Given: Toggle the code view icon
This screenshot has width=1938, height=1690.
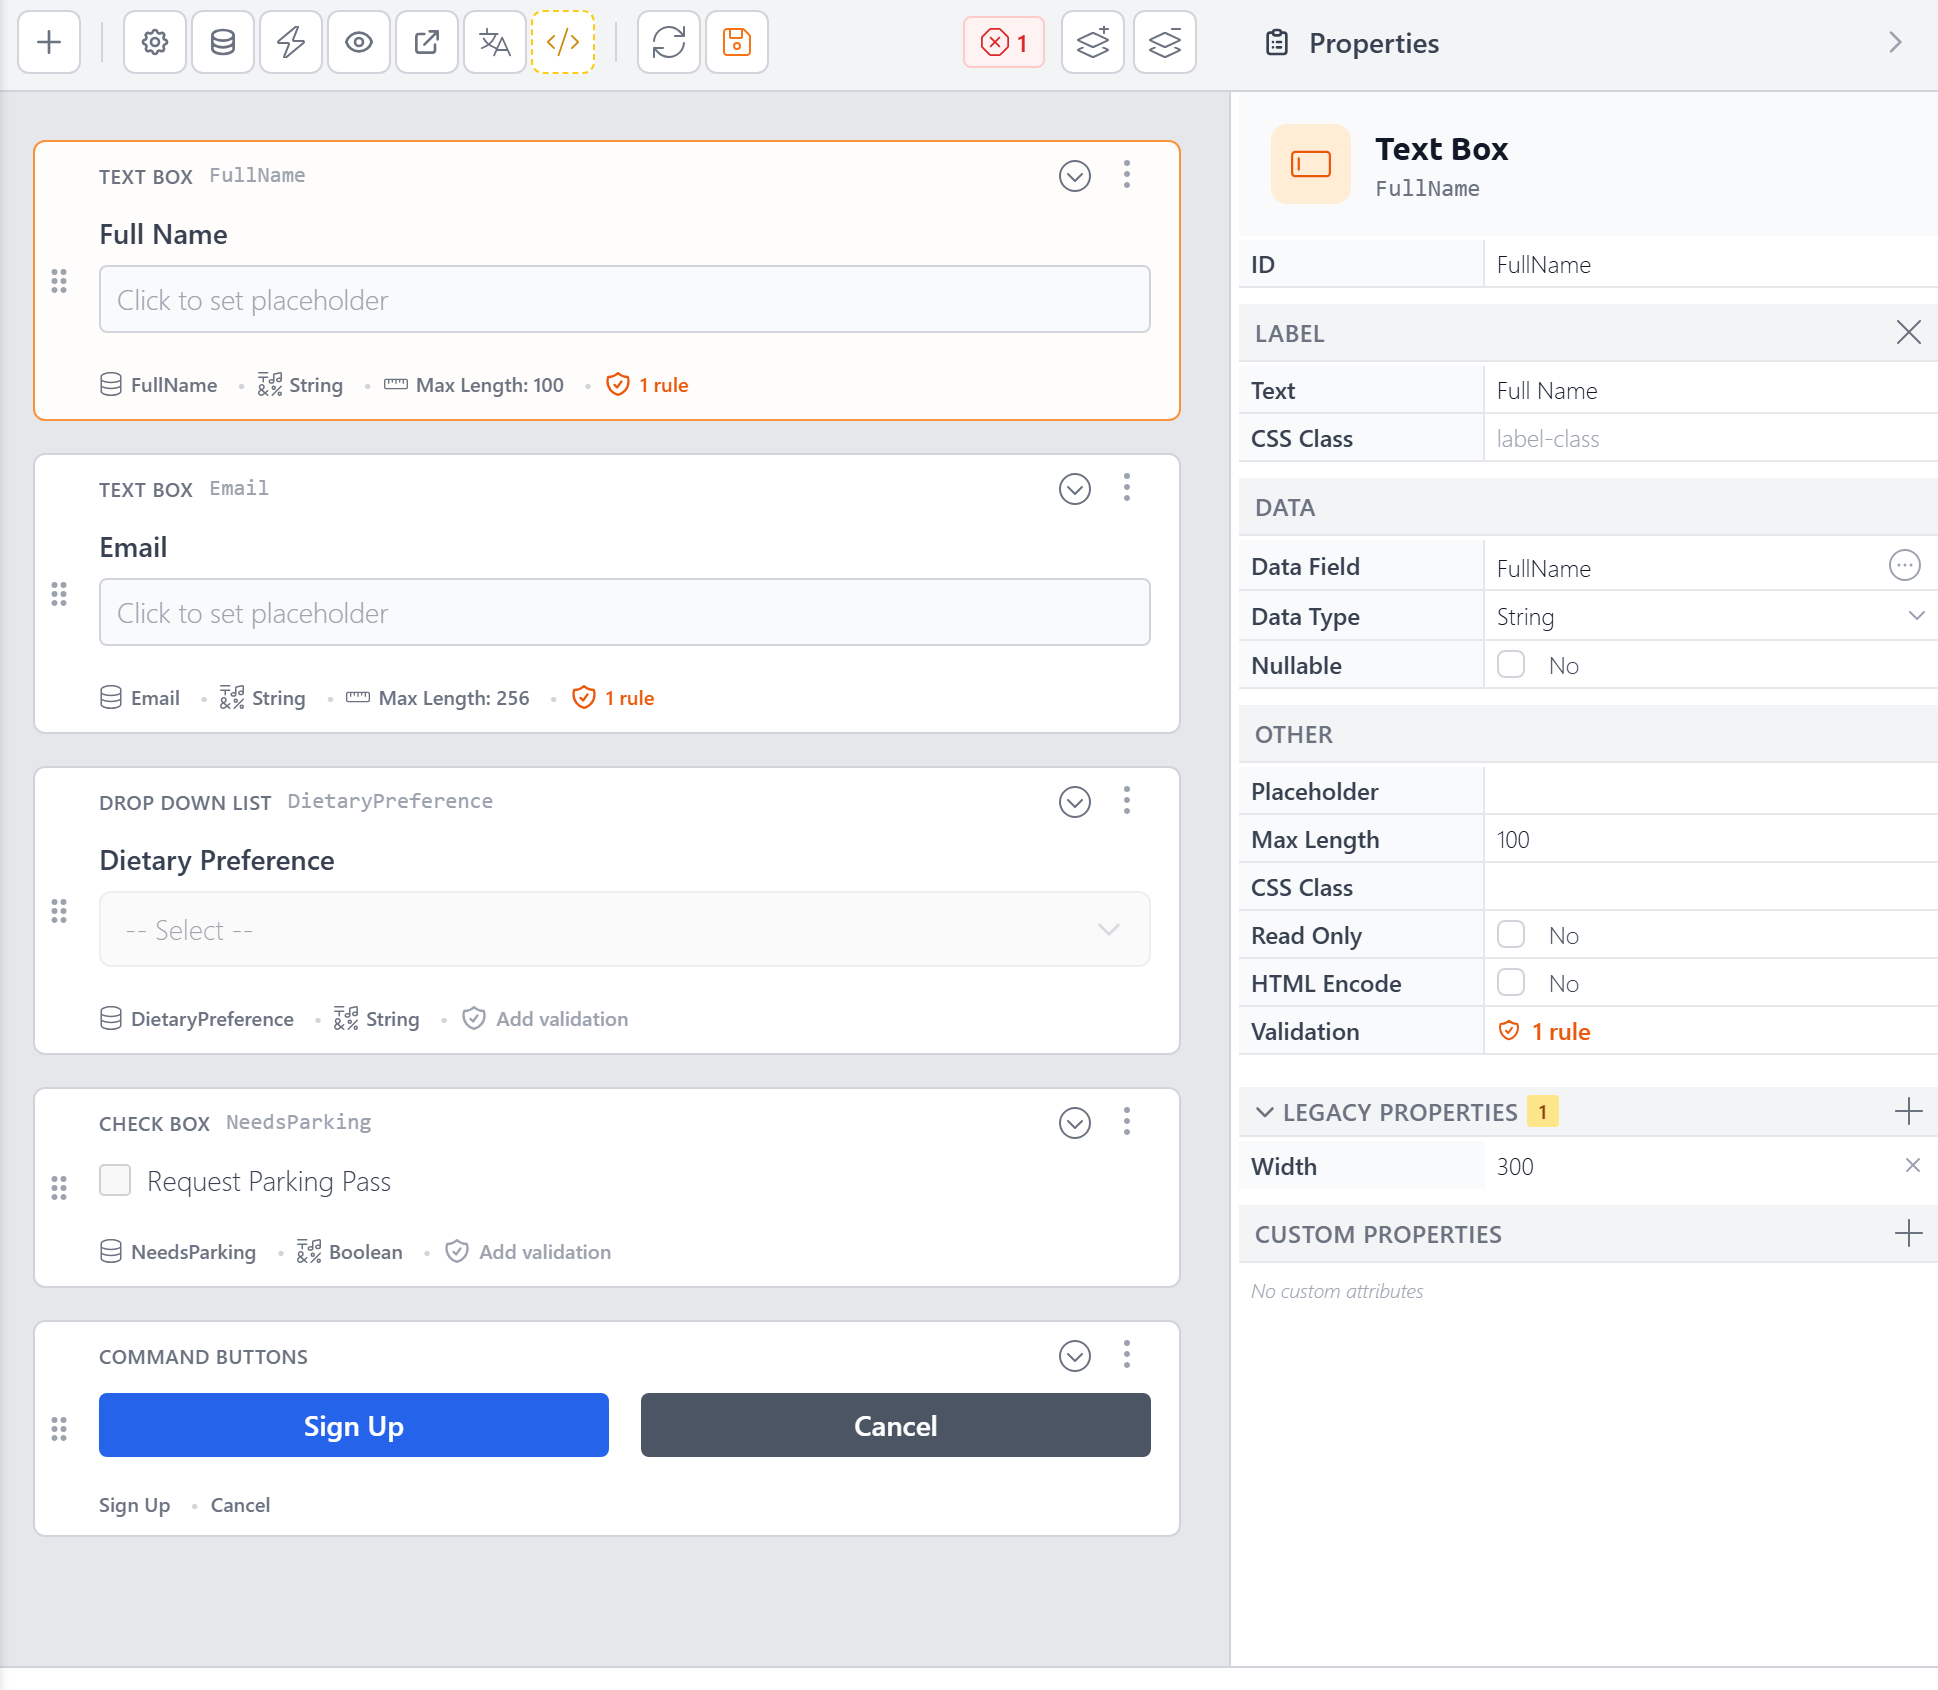Looking at the screenshot, I should tap(563, 42).
